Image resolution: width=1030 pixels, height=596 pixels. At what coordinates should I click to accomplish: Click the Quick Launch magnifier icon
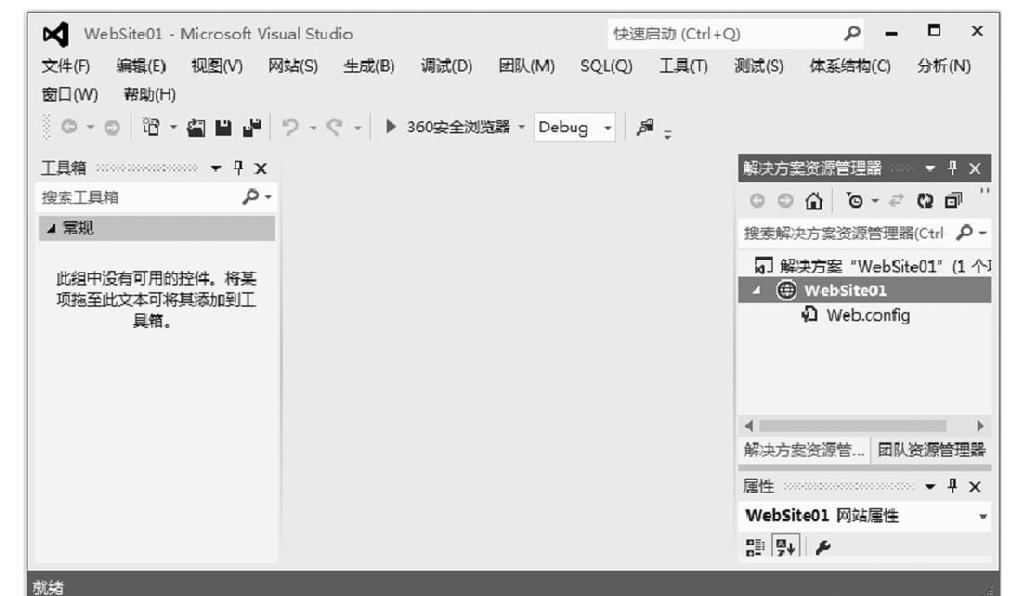pyautogui.click(x=852, y=33)
